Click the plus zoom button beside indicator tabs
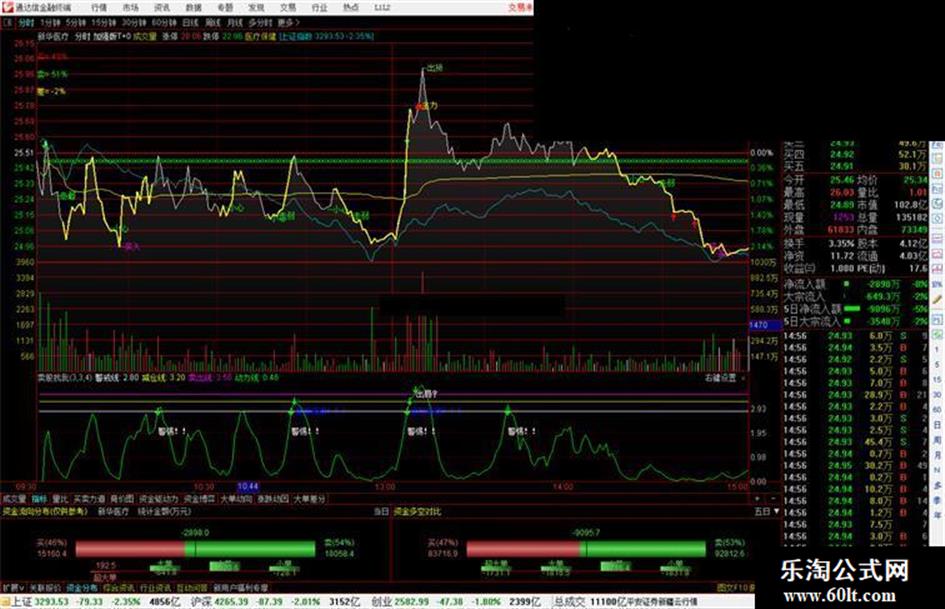Screen dimensions: 945x609 pos(758,499)
